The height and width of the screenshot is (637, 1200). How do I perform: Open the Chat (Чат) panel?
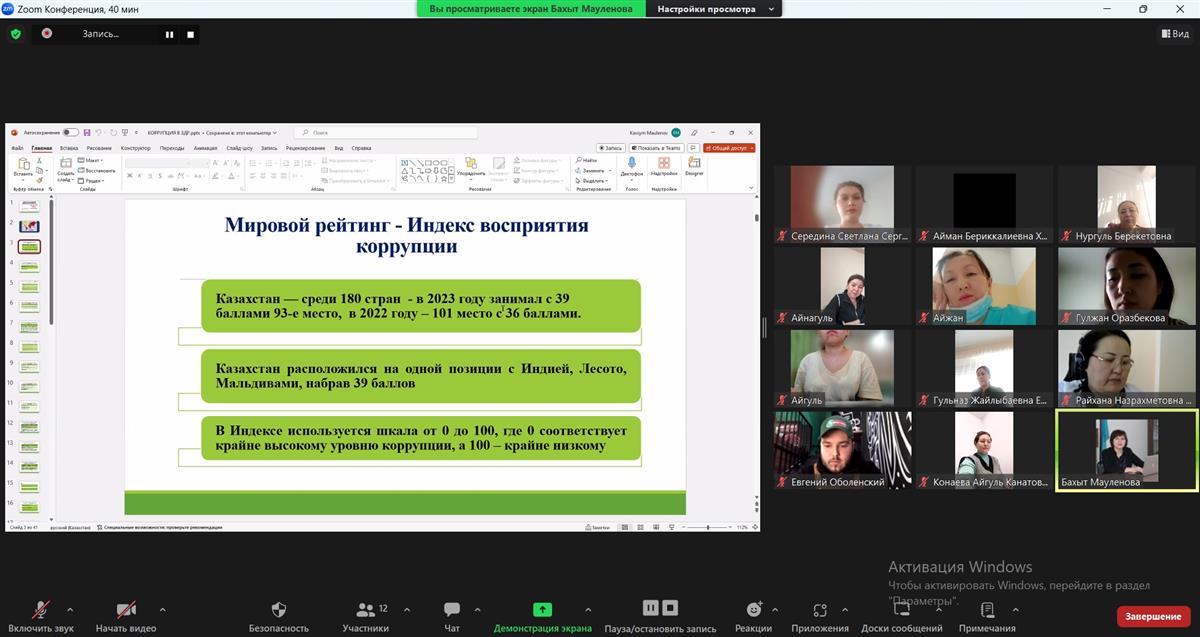coord(451,610)
